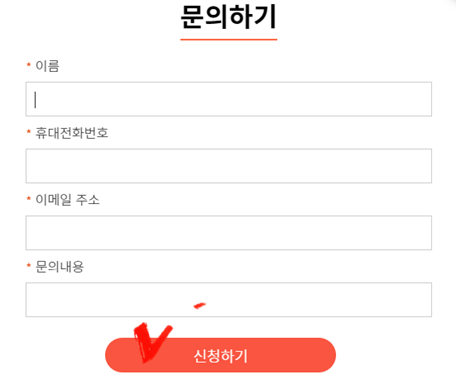Click the small red dash in 문의내용 field

(200, 305)
